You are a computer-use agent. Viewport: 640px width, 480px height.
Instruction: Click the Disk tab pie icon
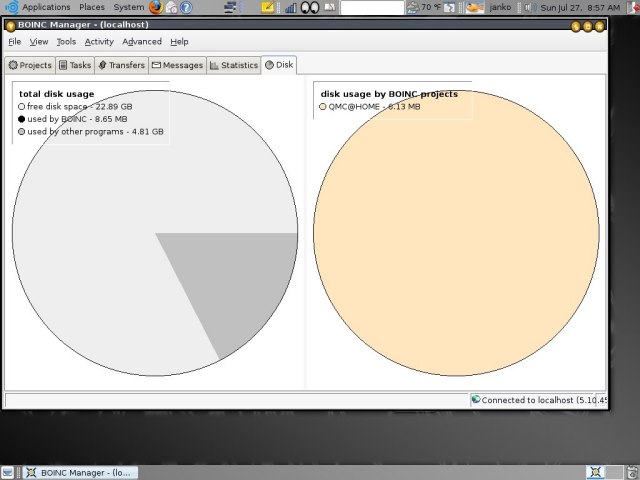(269, 65)
